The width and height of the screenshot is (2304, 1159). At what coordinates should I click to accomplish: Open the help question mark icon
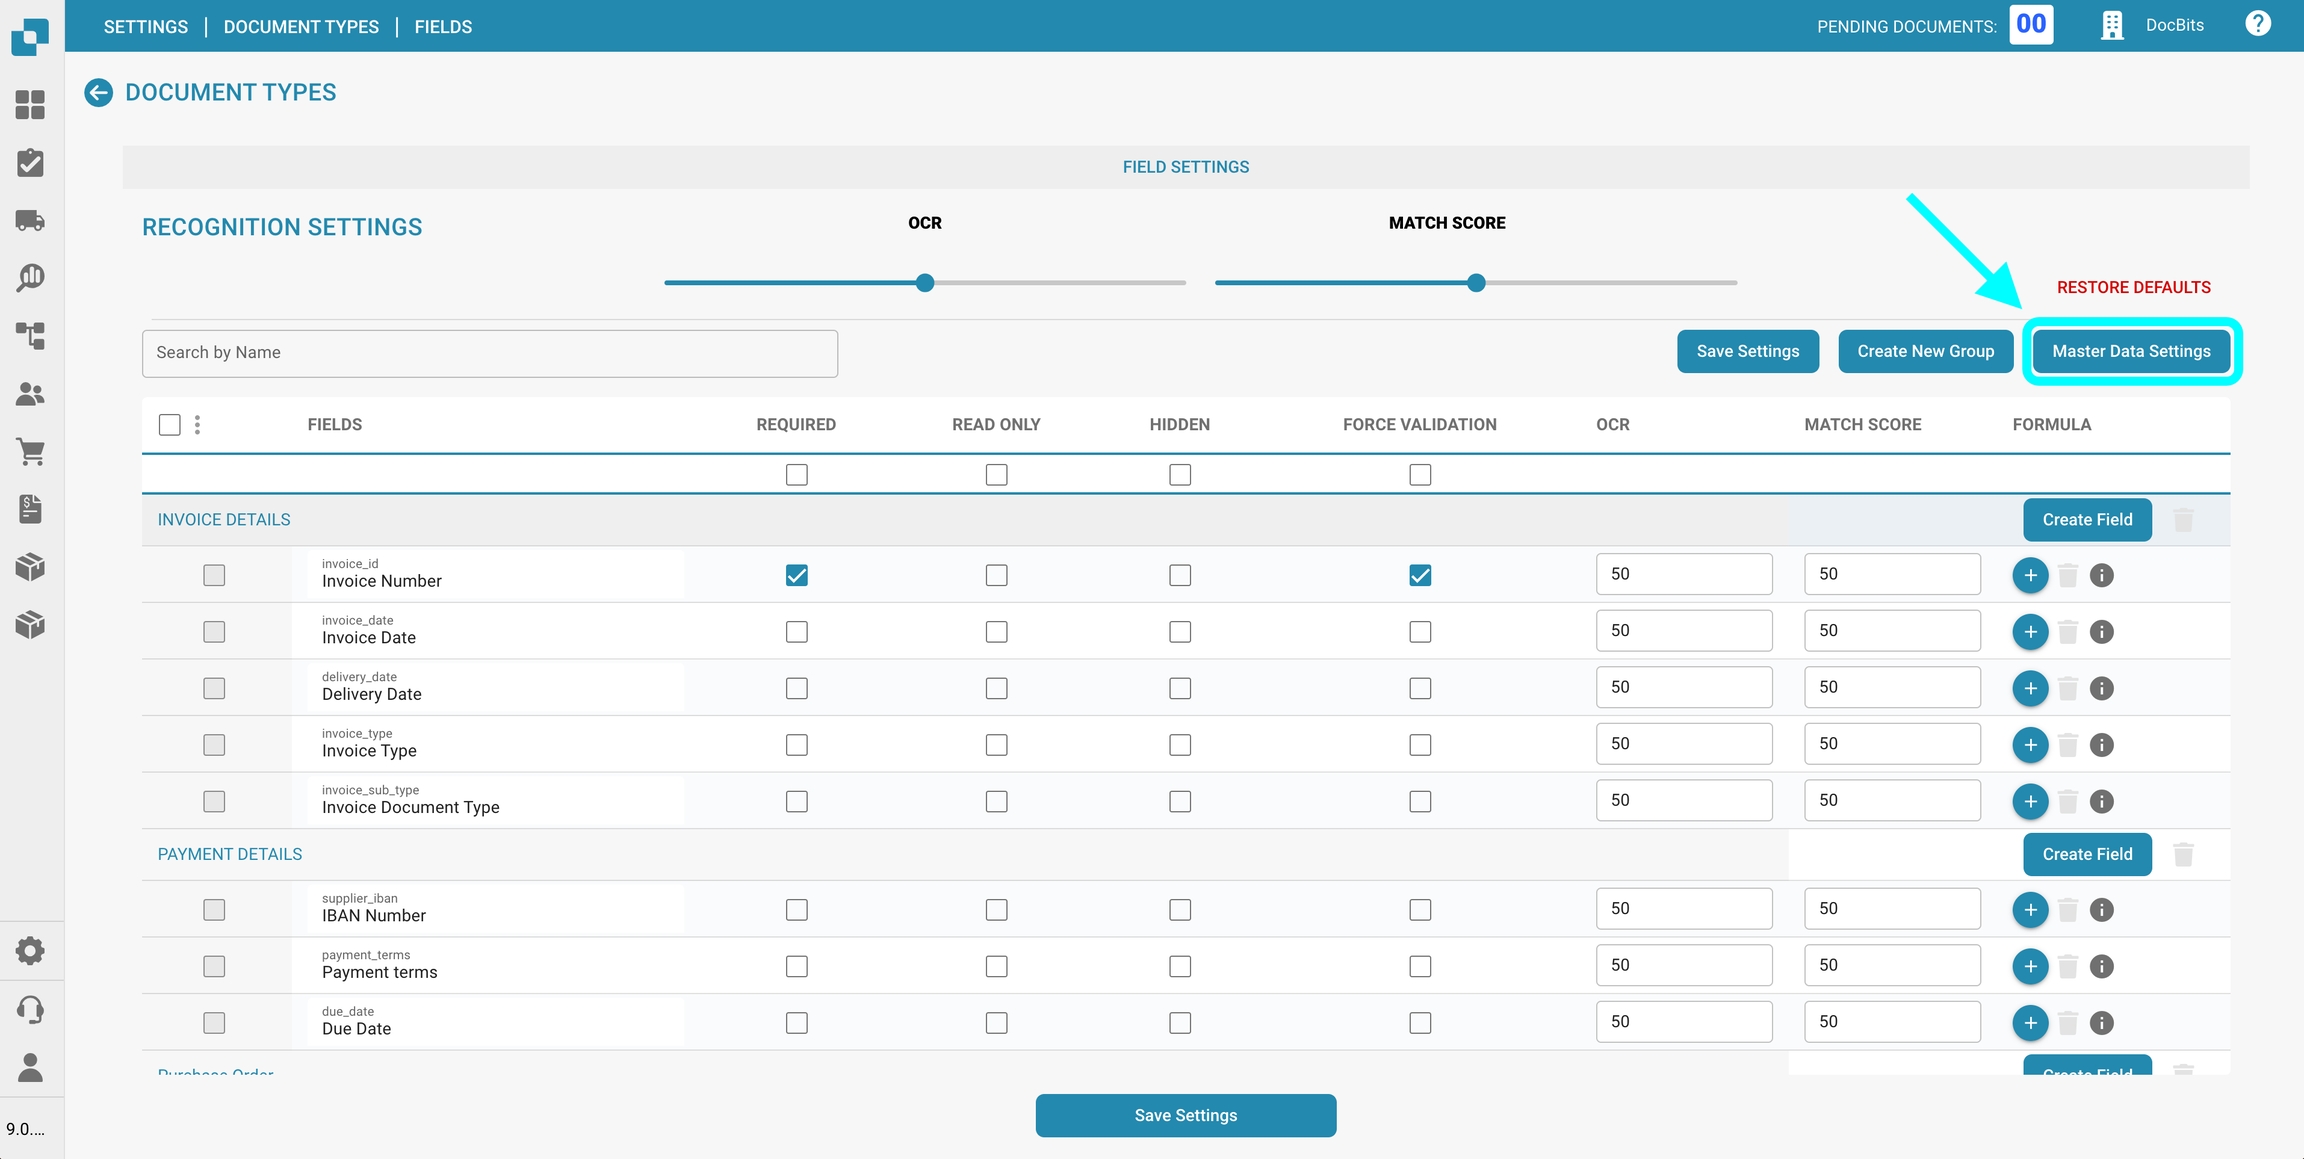[2257, 24]
